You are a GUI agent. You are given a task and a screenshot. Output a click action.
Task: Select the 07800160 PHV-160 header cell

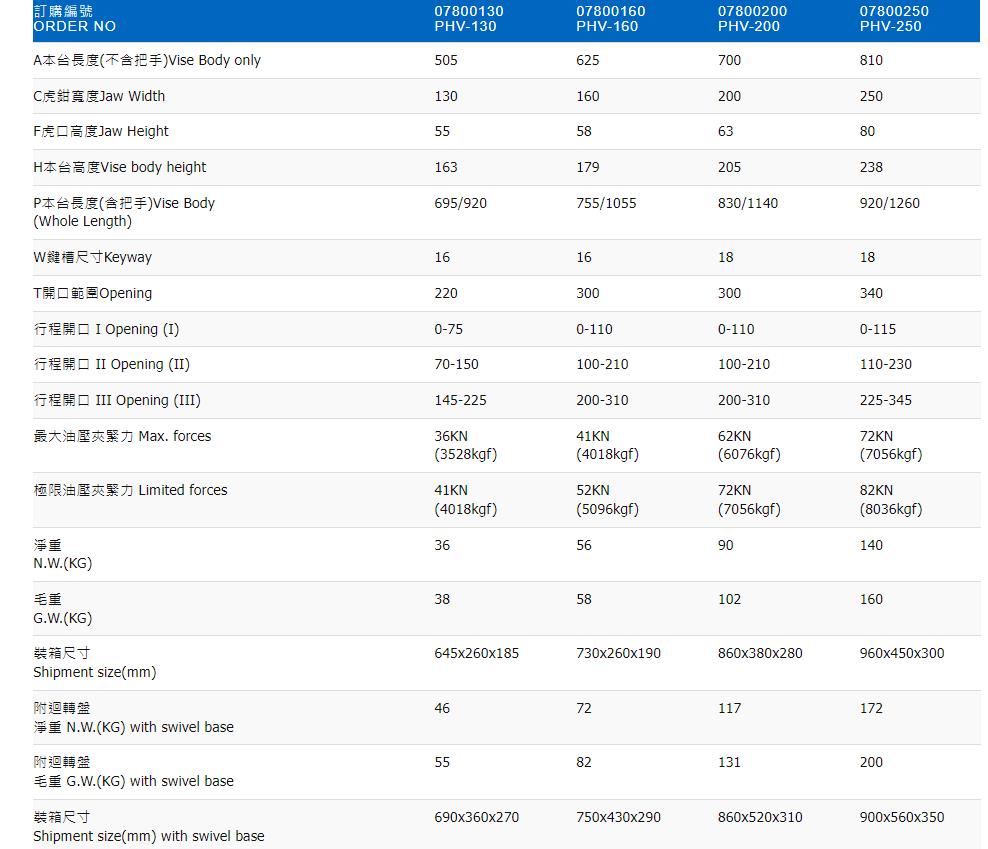610,18
